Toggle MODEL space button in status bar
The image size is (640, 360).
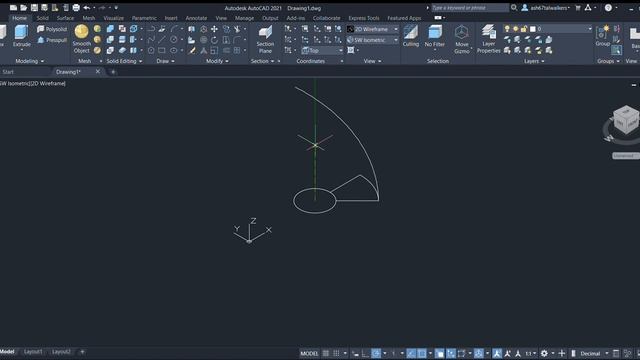[309, 353]
